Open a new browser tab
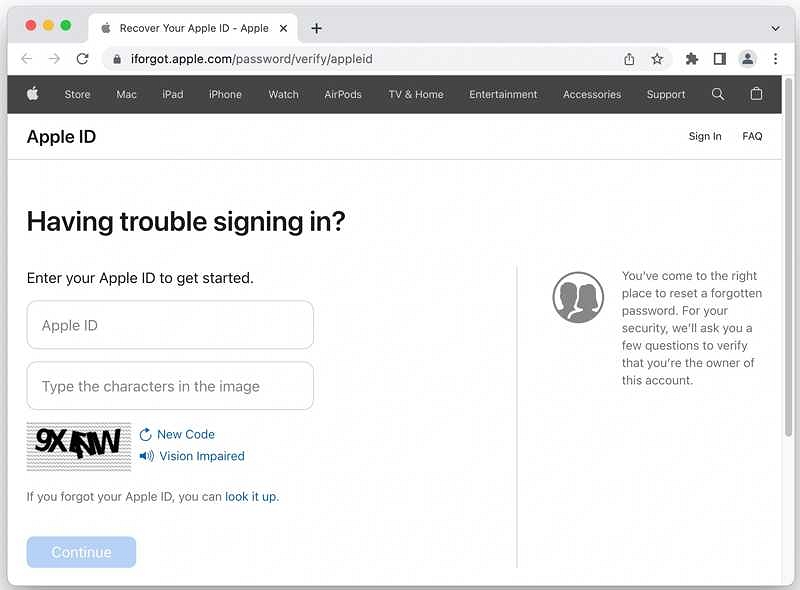This screenshot has width=800, height=590. (x=317, y=28)
